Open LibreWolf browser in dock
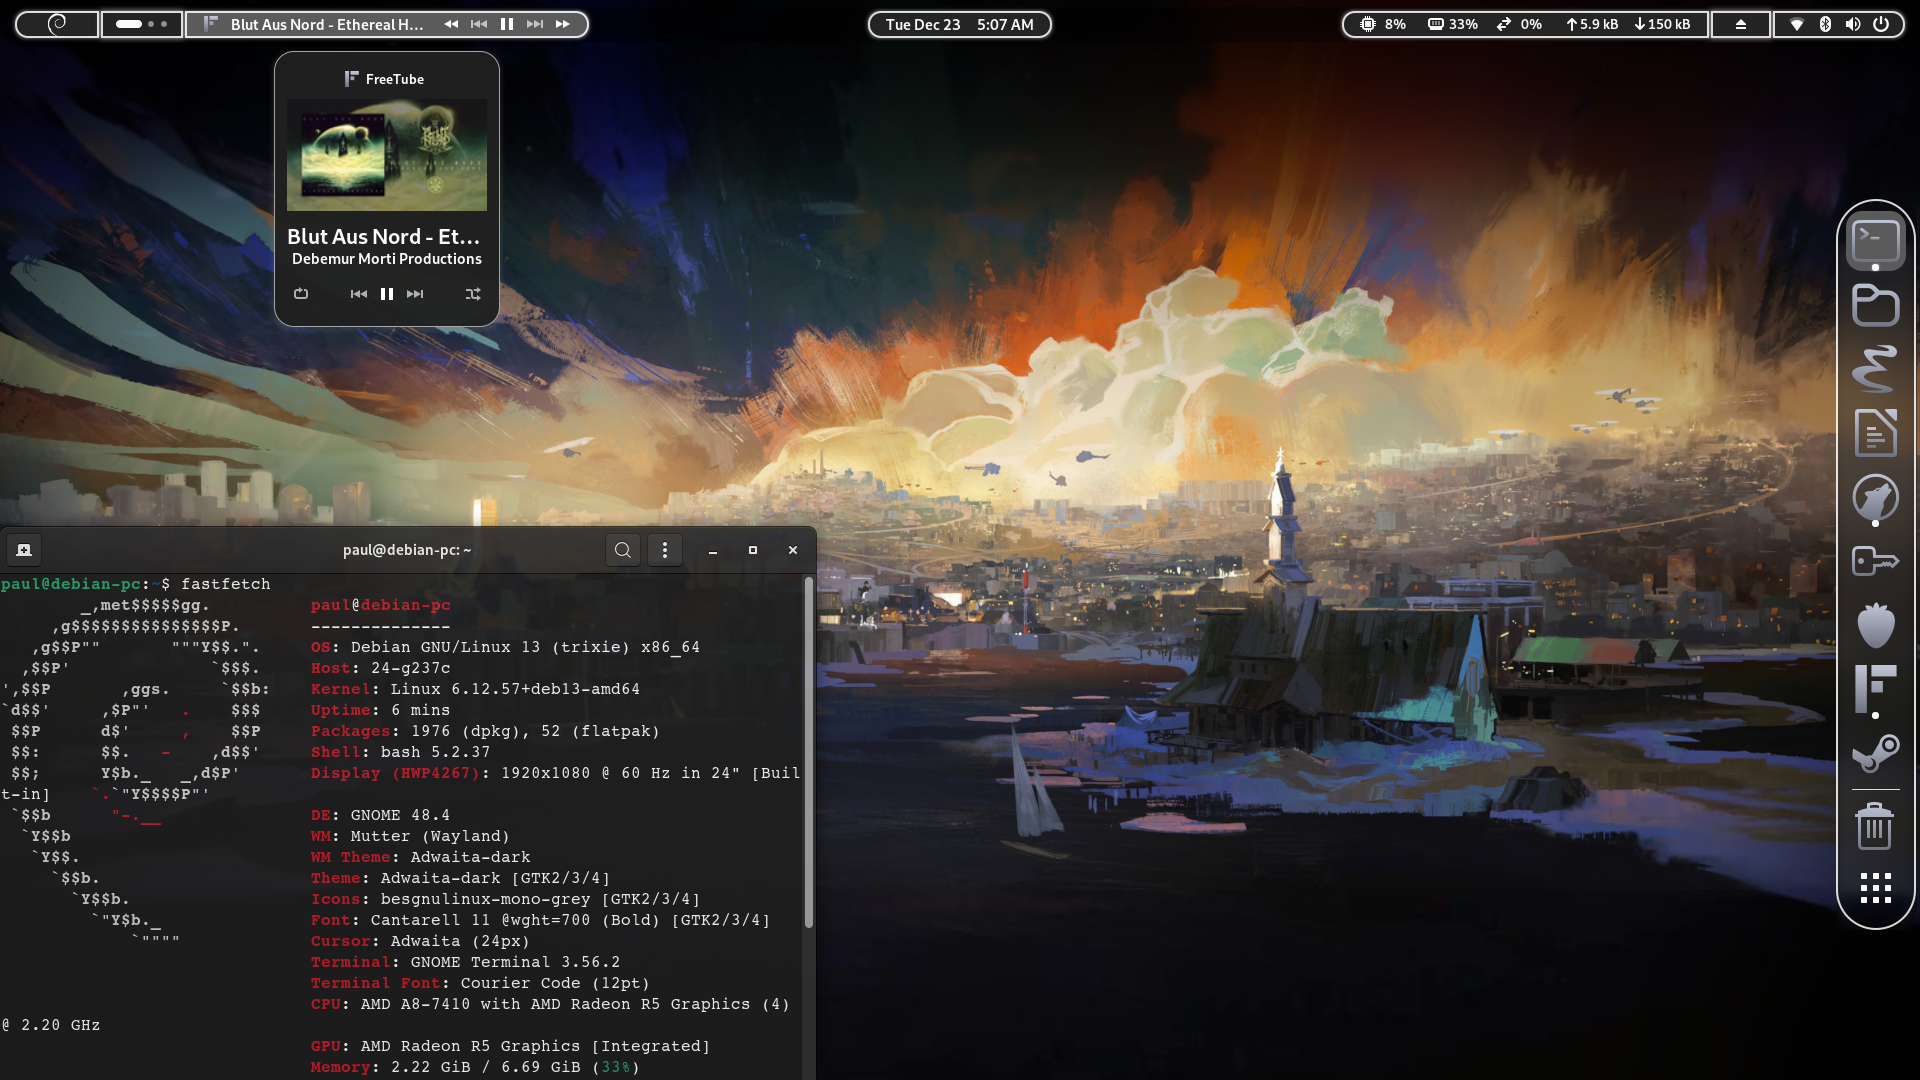Image resolution: width=1920 pixels, height=1080 pixels. 1875,497
